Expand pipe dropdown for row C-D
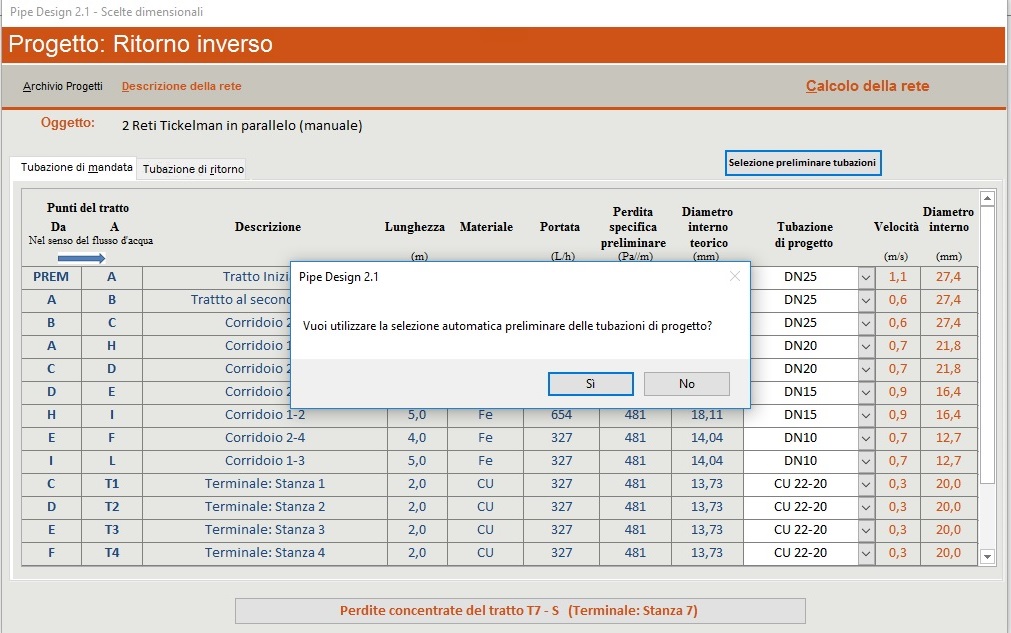This screenshot has width=1011, height=633. click(866, 369)
